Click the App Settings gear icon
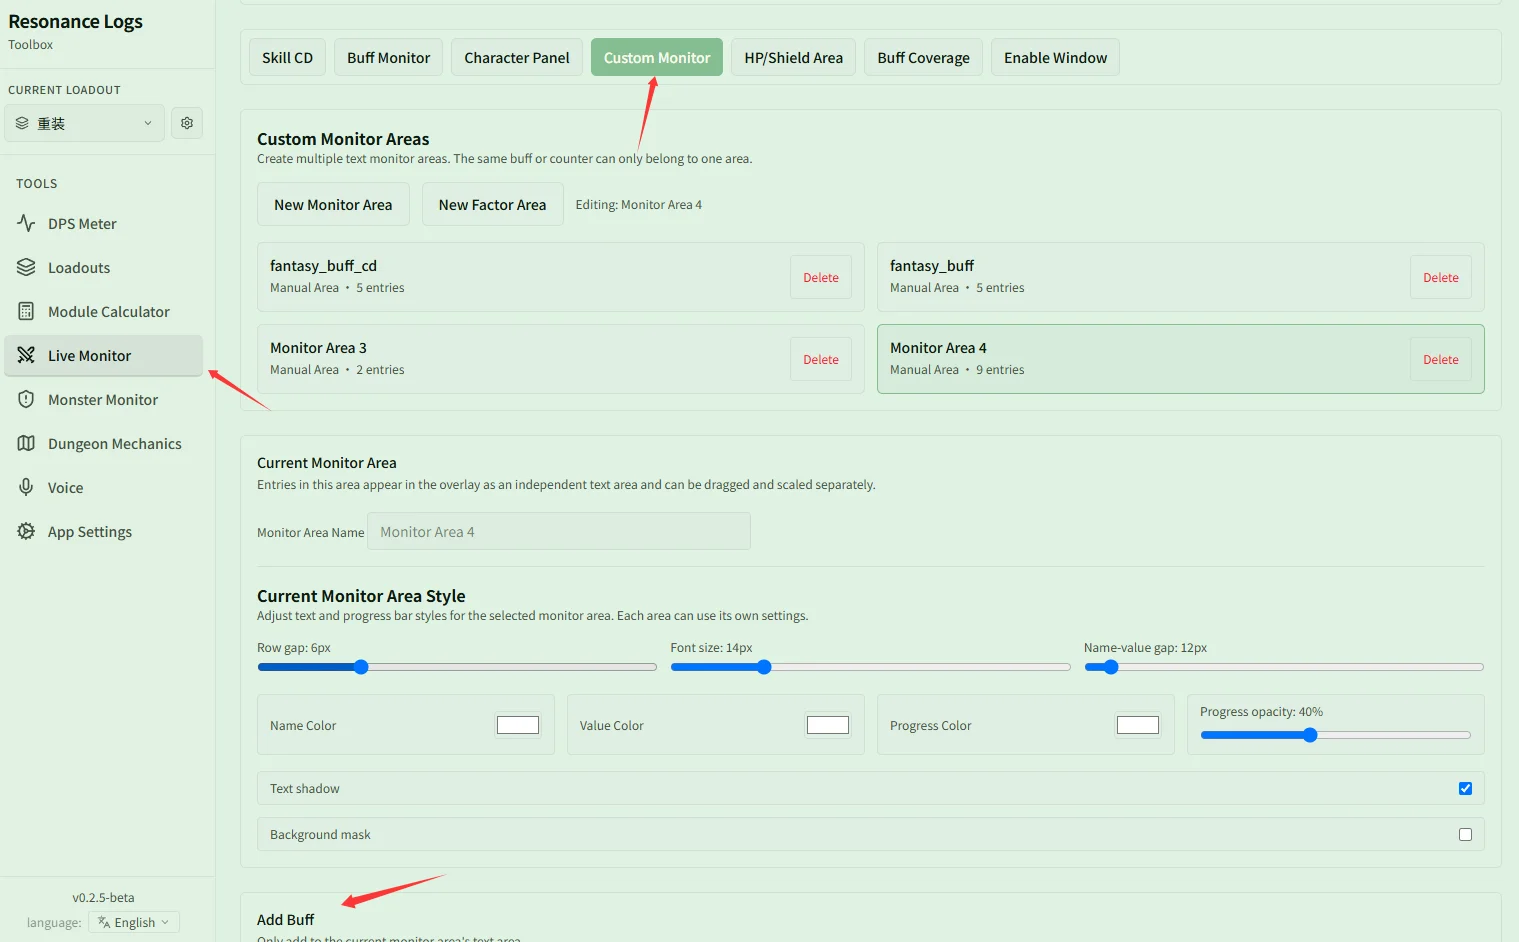The height and width of the screenshot is (942, 1519). click(26, 531)
